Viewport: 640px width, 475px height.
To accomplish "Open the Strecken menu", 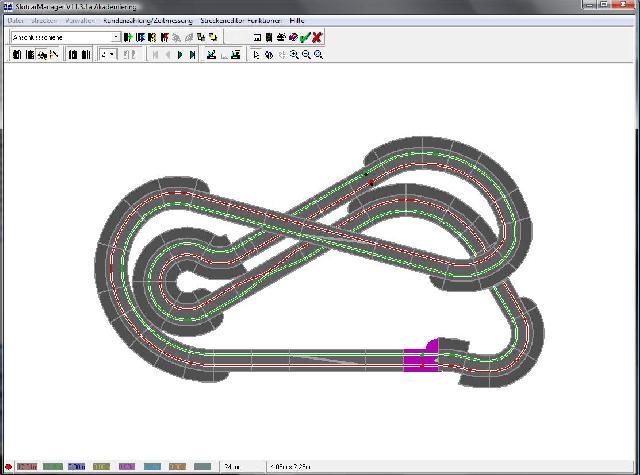I will [44, 20].
